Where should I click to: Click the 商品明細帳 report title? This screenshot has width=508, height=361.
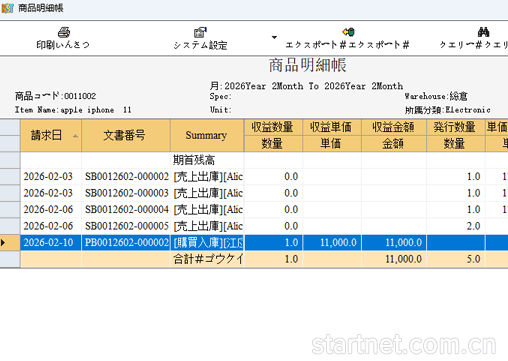pyautogui.click(x=307, y=65)
